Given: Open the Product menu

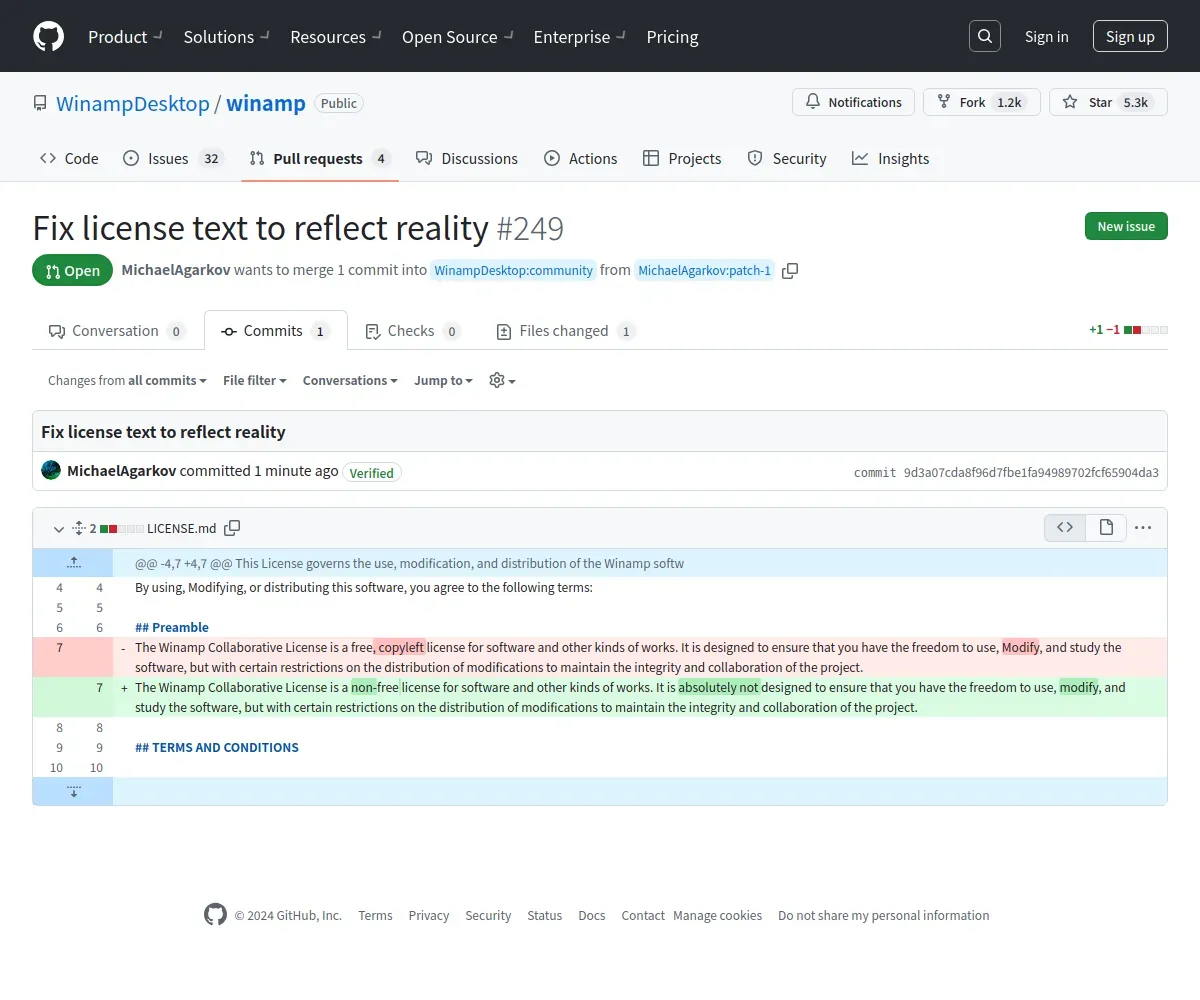Looking at the screenshot, I should click(125, 36).
